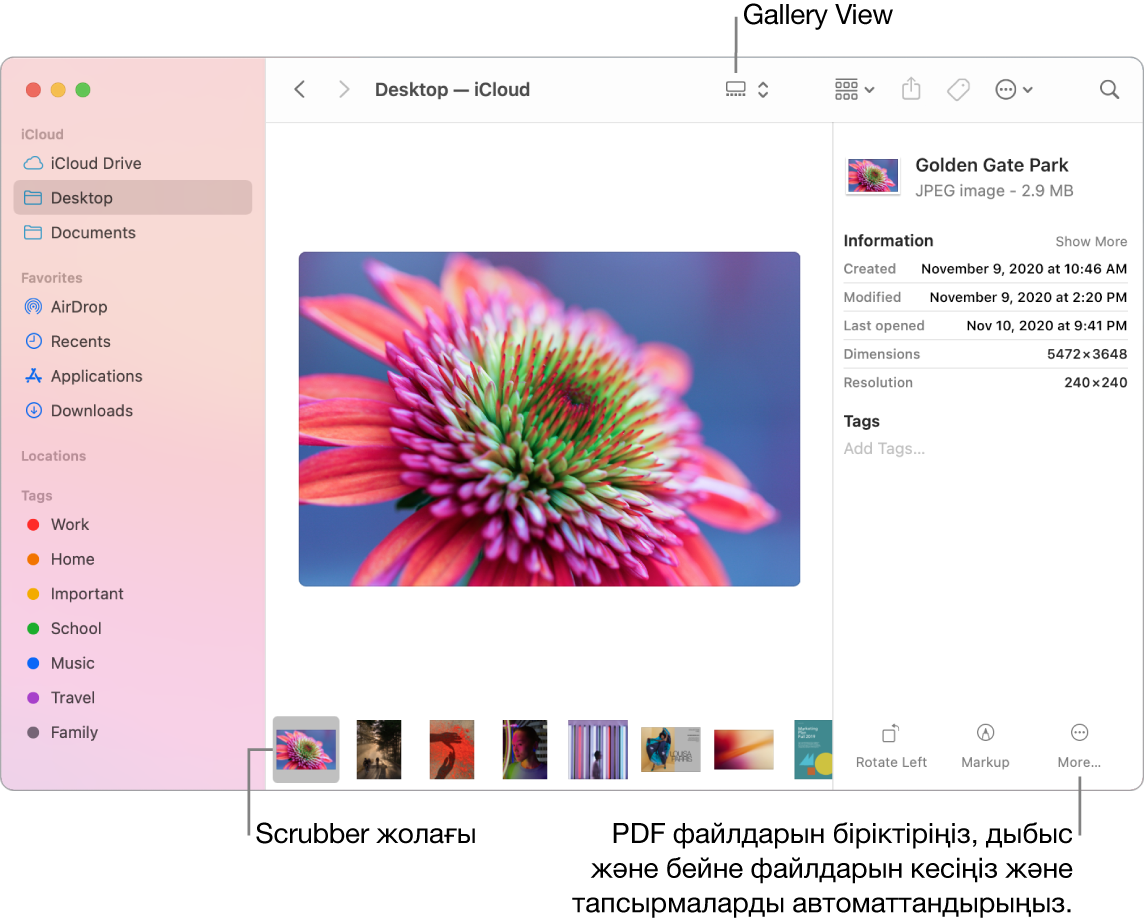Open the Group By dropdown

coord(854,90)
